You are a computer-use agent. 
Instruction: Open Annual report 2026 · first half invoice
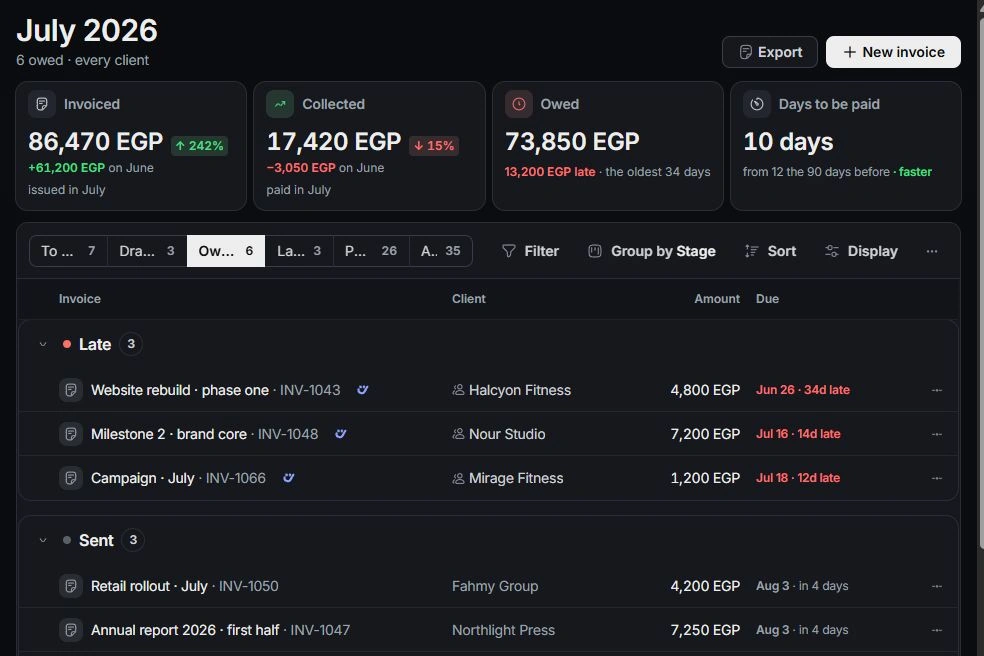click(x=185, y=630)
